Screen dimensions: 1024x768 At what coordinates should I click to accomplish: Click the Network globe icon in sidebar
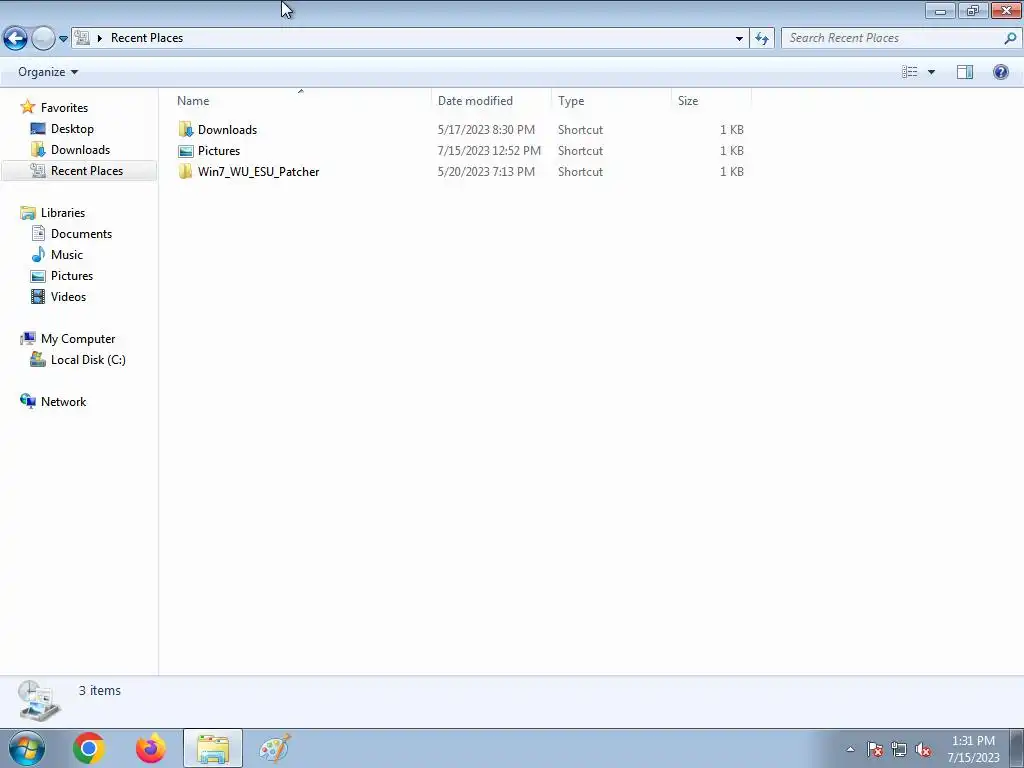(28, 401)
